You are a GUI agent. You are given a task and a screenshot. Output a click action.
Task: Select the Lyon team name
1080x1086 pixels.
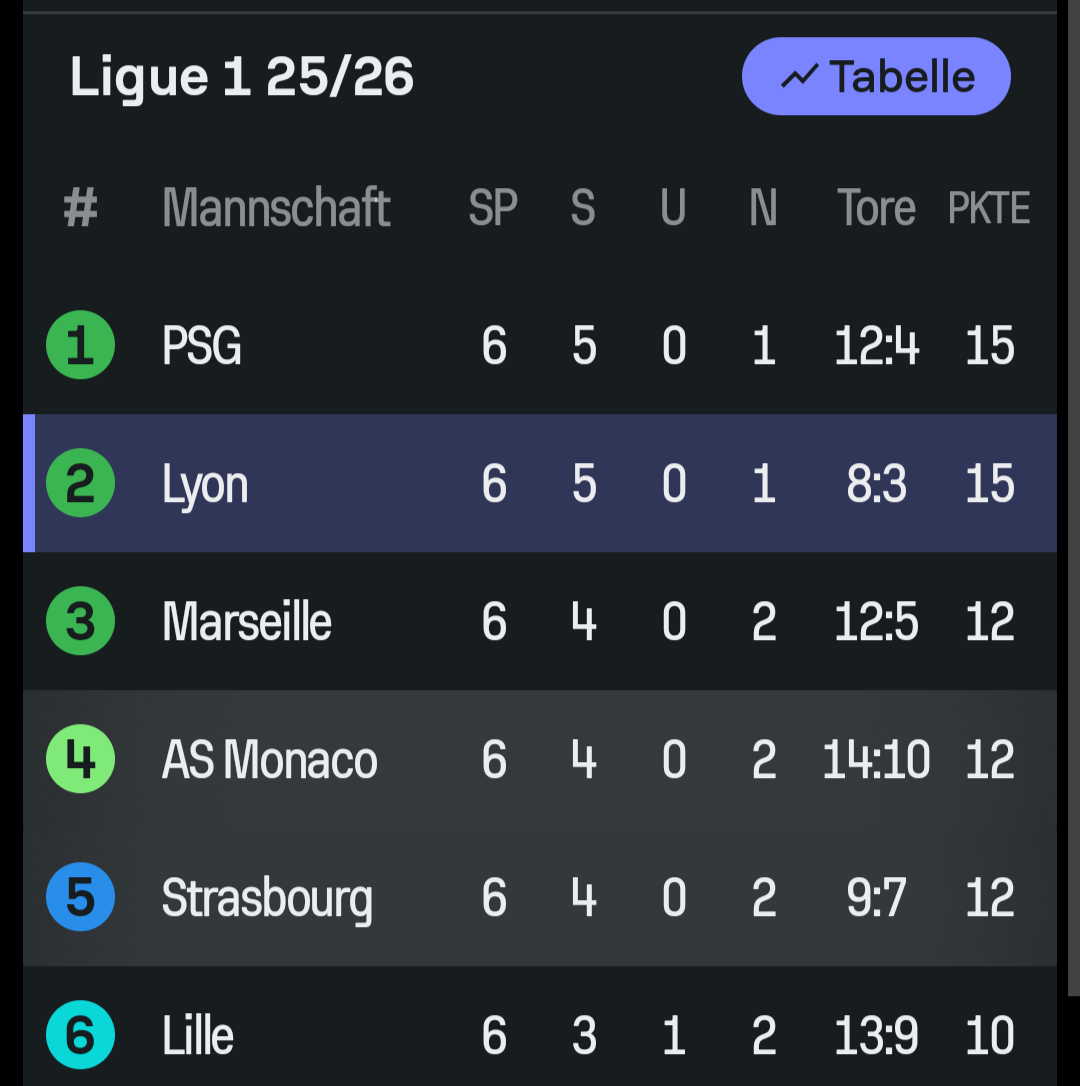pyautogui.click(x=205, y=484)
